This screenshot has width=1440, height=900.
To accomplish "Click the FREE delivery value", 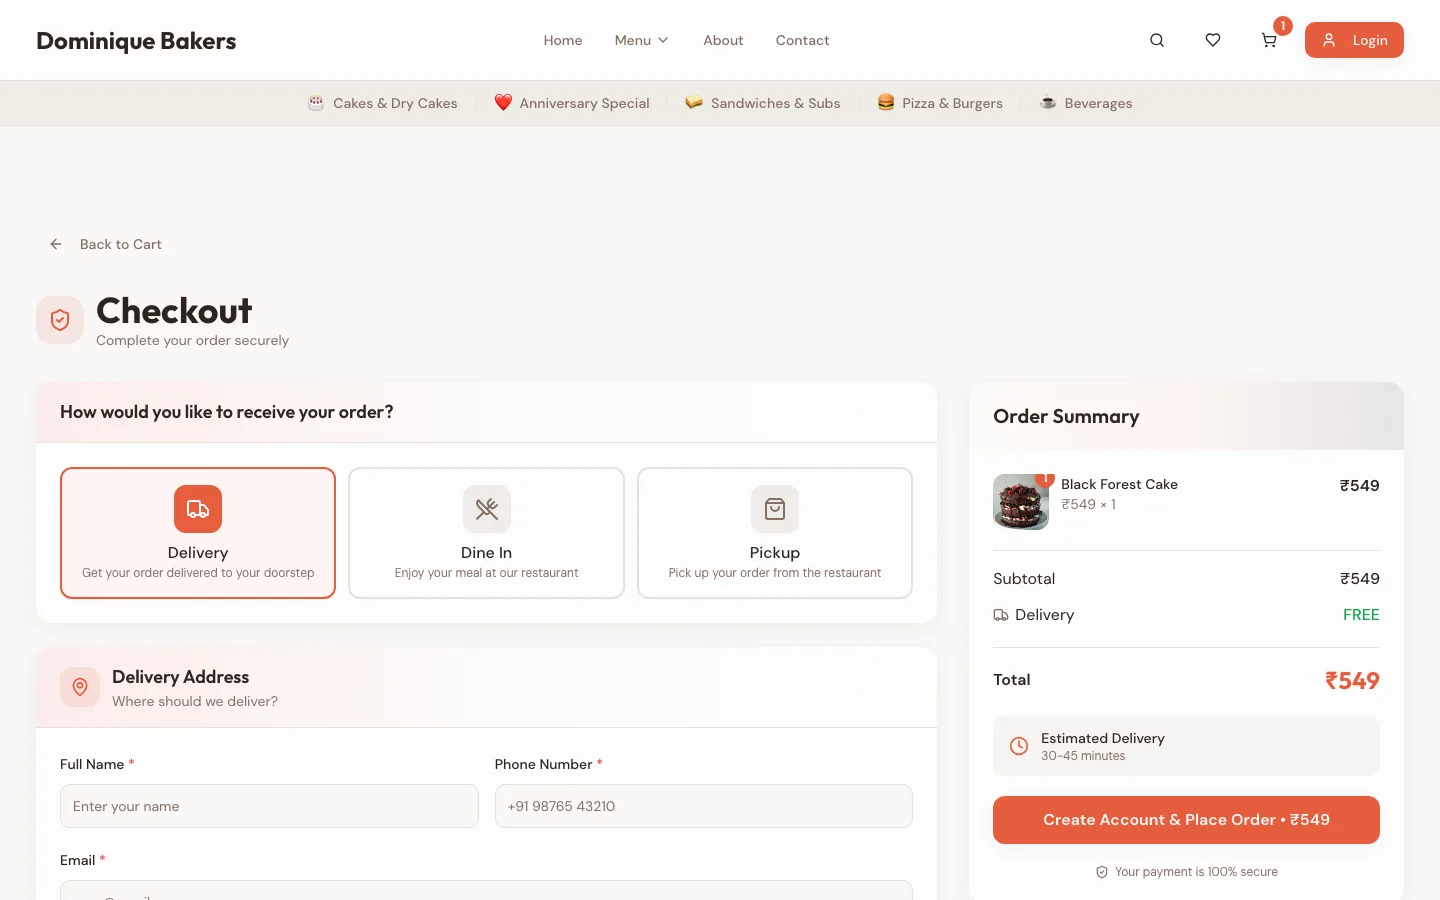I will click(x=1361, y=615).
